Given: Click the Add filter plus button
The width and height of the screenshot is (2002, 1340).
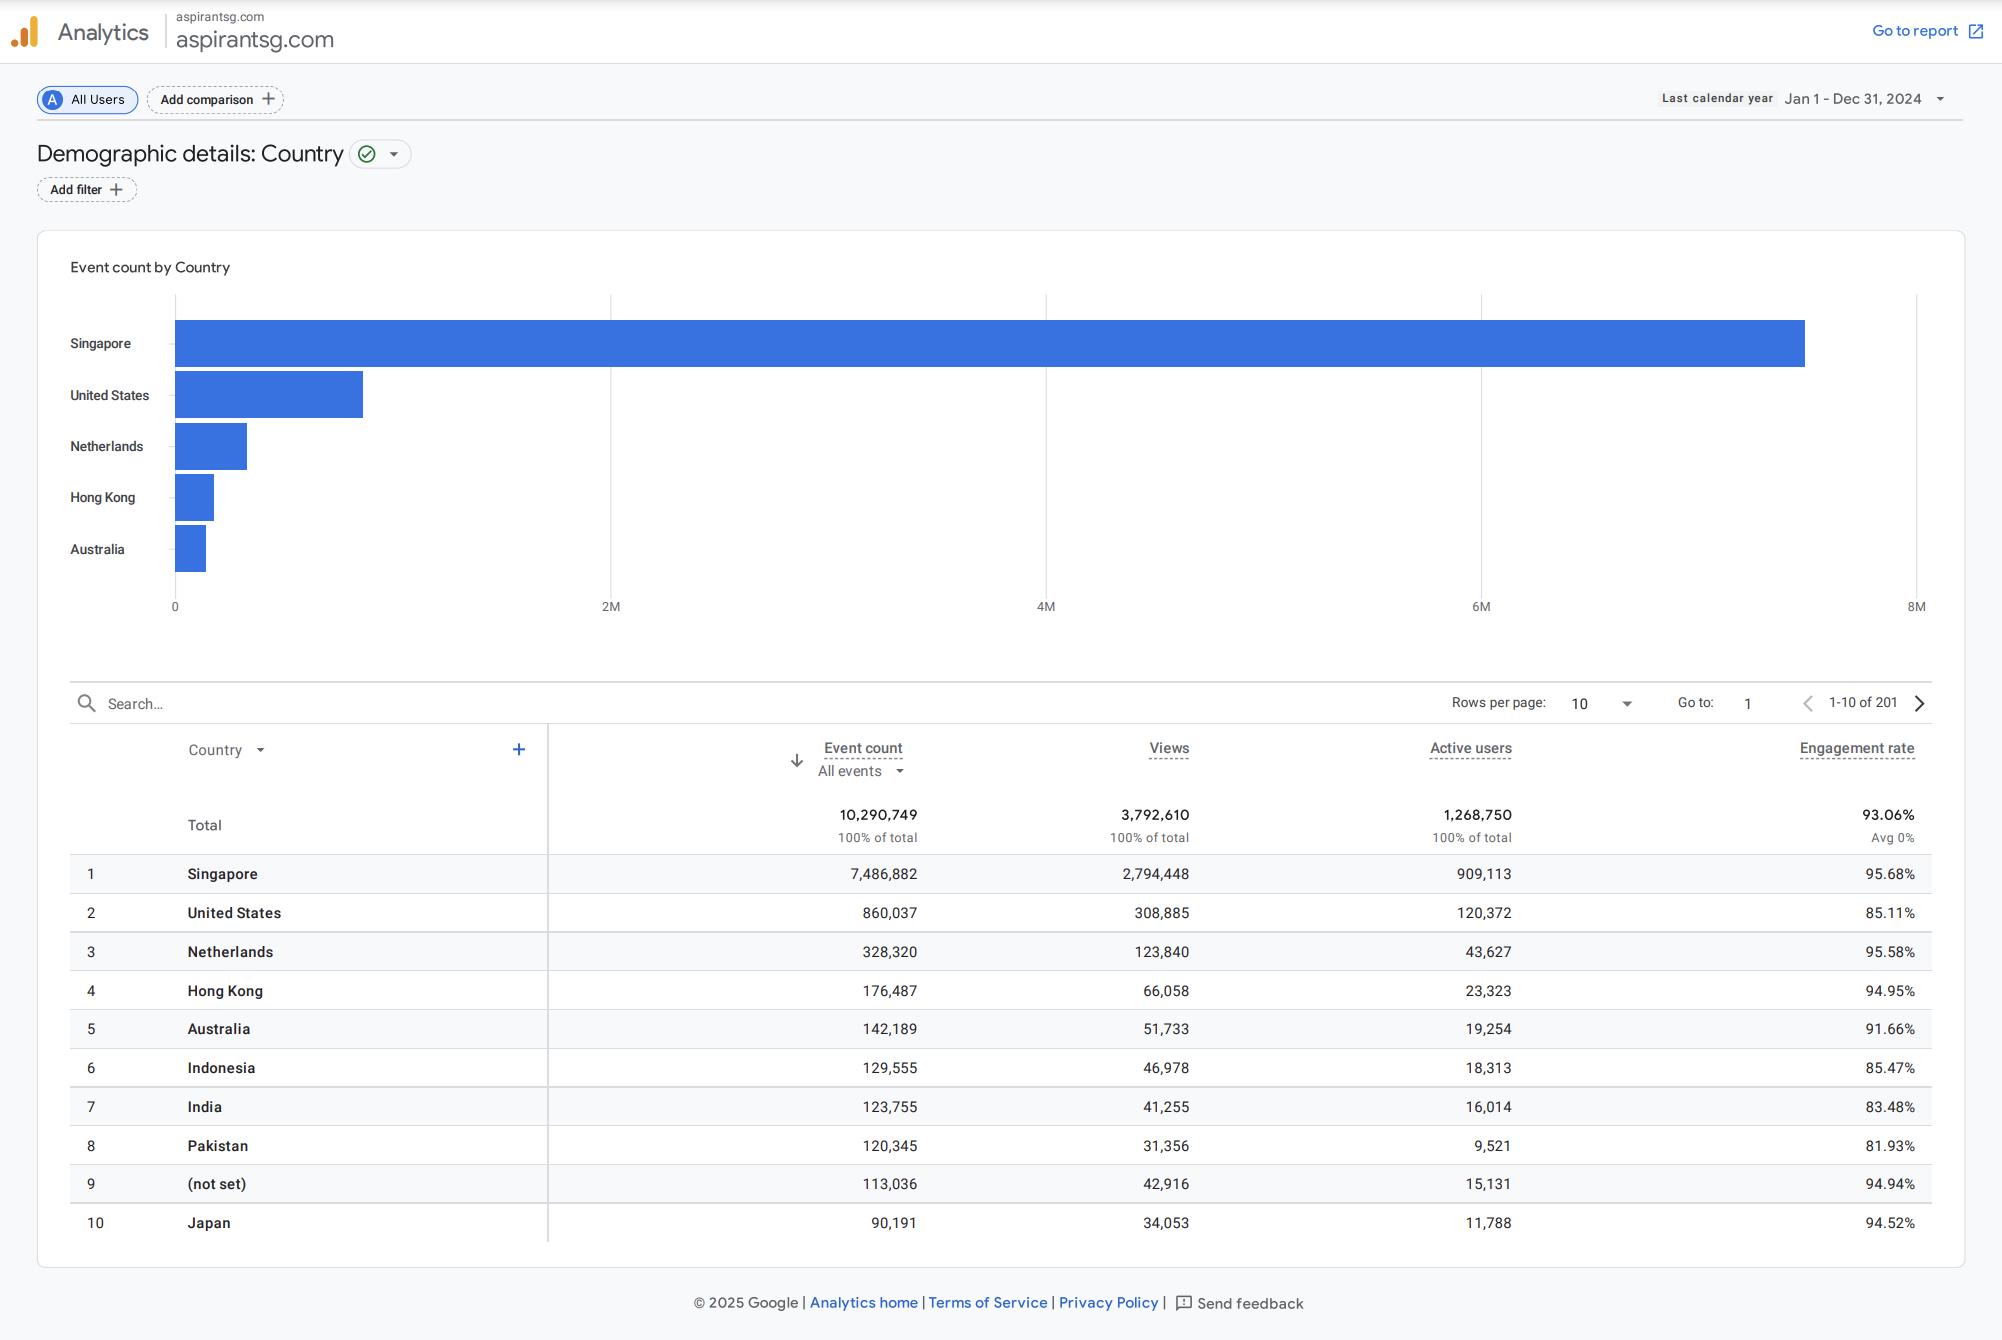Looking at the screenshot, I should point(116,190).
